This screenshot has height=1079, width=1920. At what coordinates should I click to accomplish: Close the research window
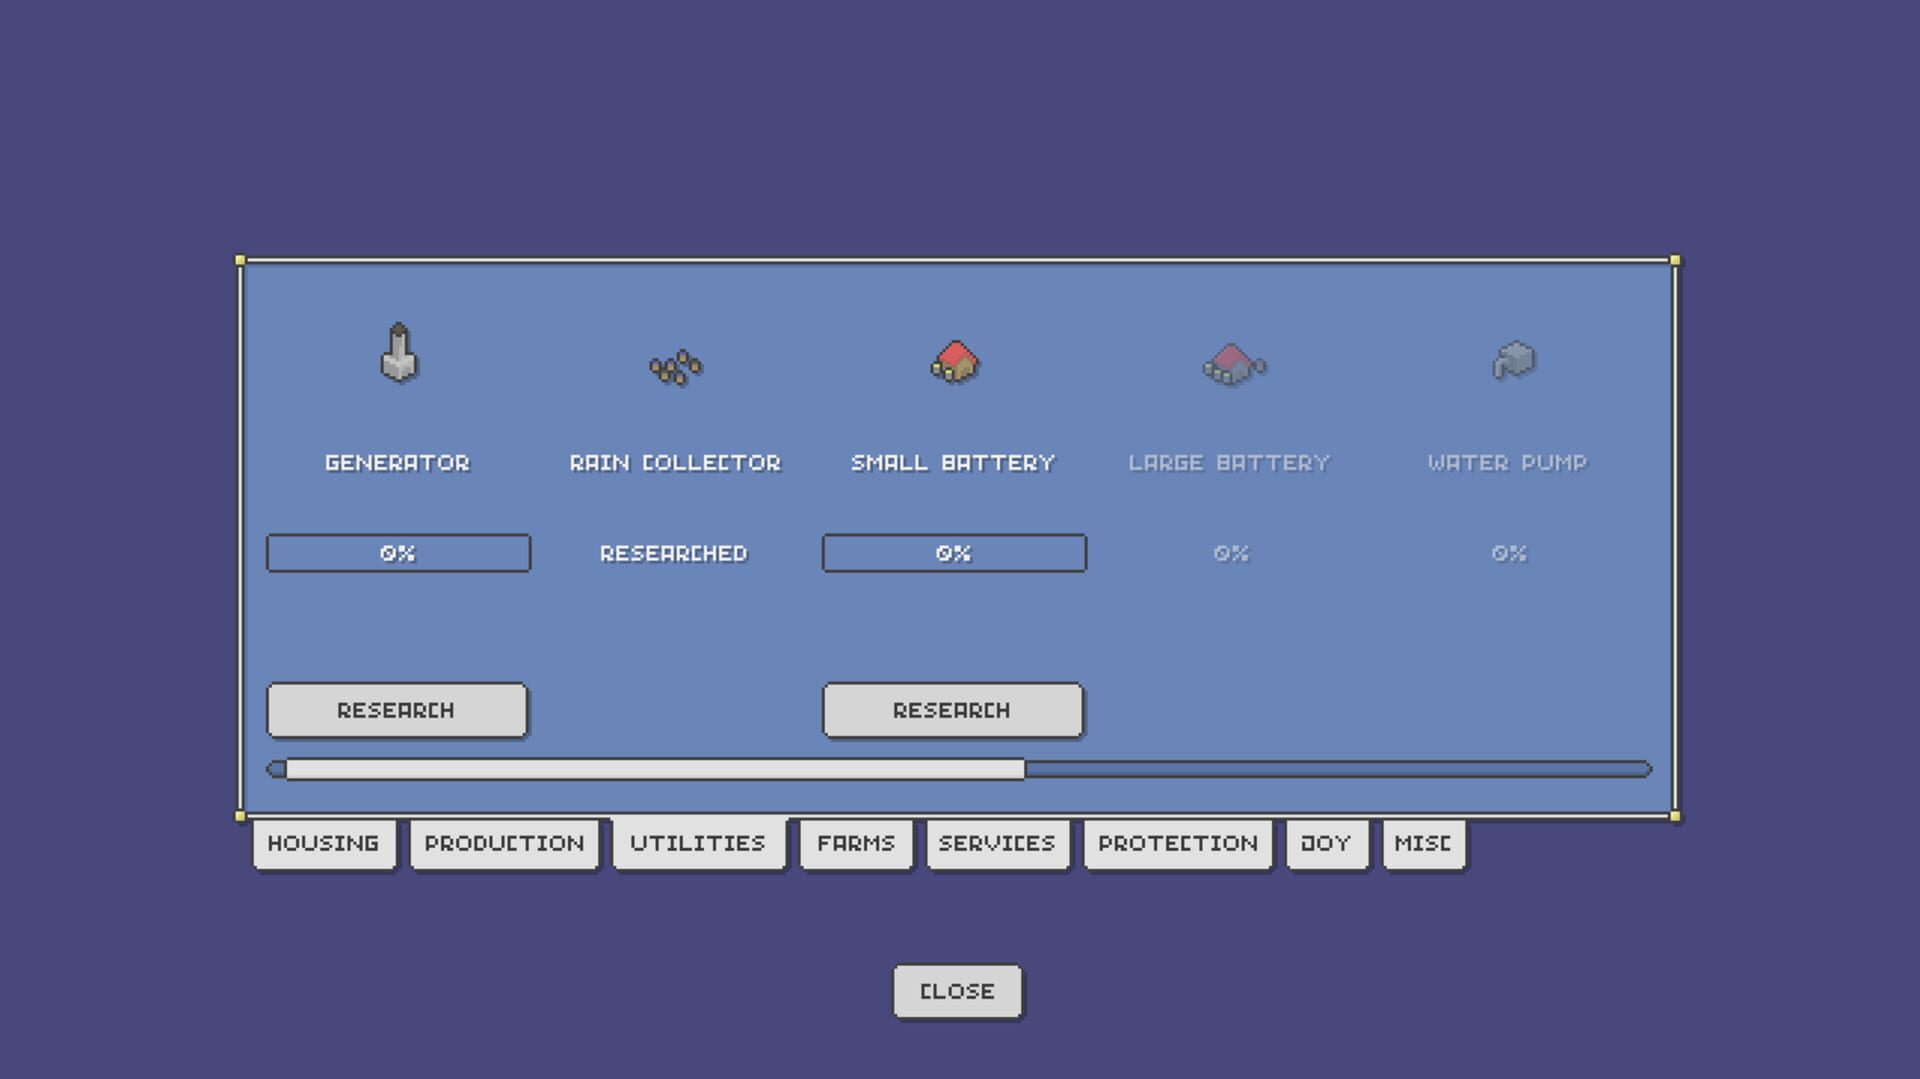(957, 991)
